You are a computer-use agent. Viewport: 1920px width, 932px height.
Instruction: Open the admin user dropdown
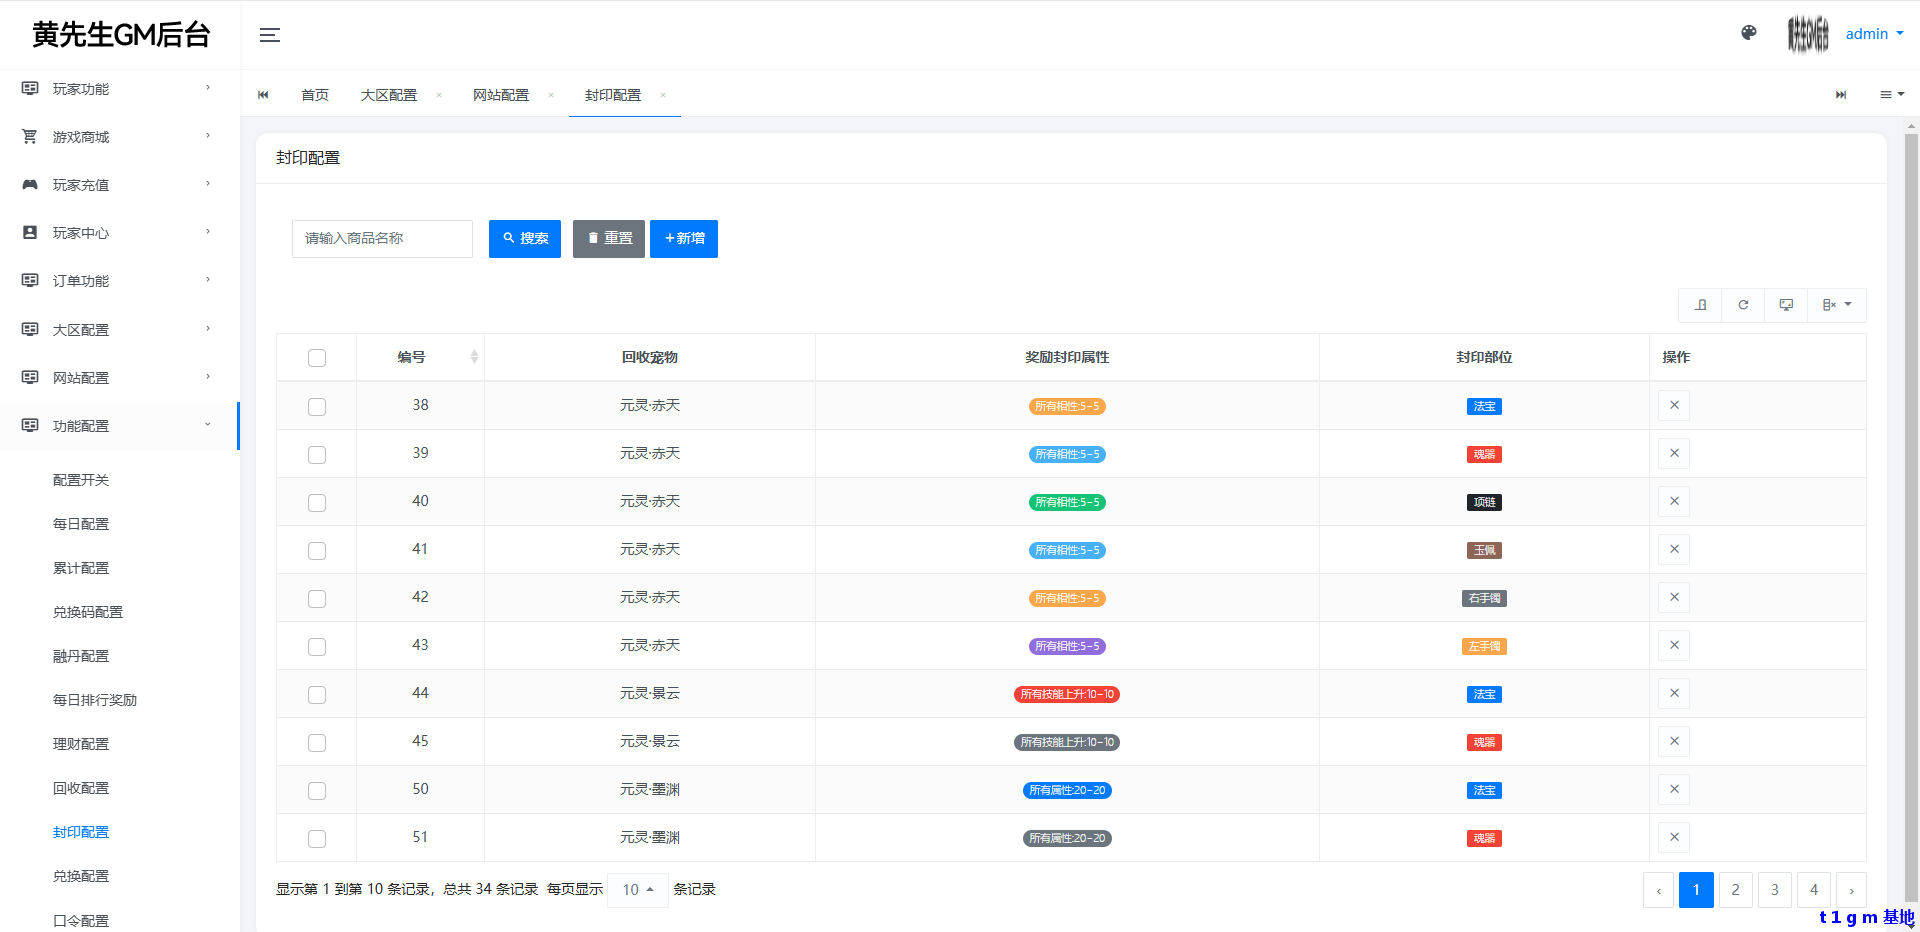(x=1873, y=34)
